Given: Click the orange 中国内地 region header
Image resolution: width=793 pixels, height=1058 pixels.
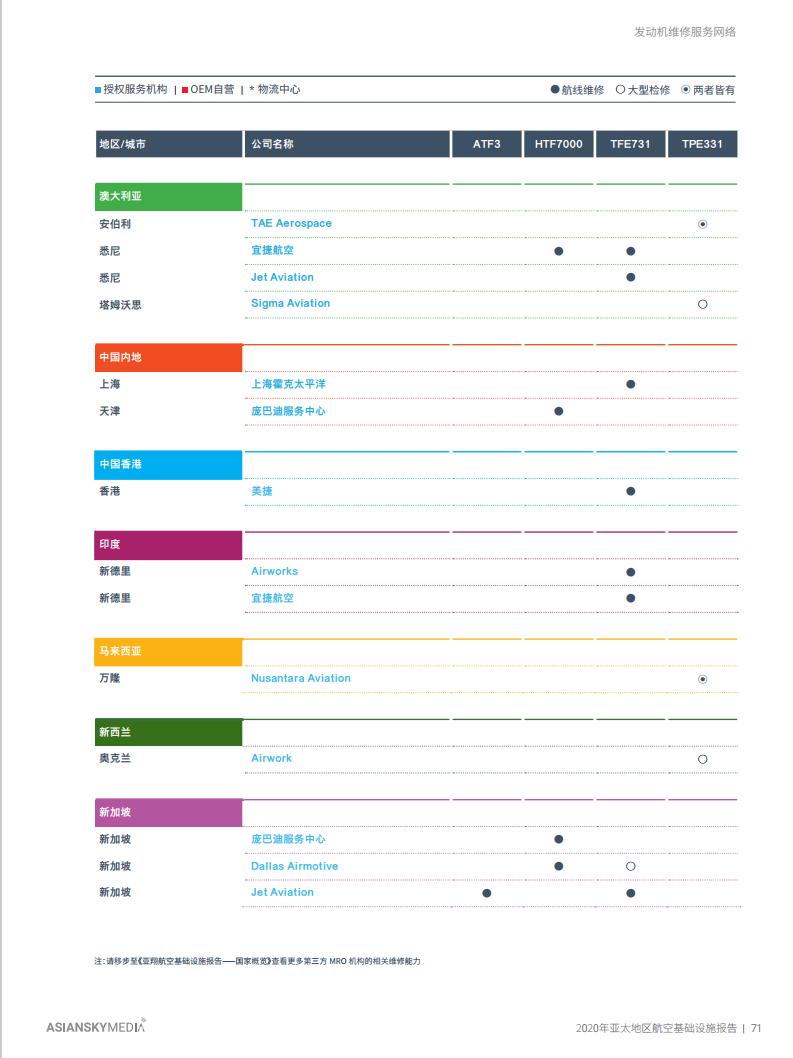Looking at the screenshot, I should pos(168,357).
